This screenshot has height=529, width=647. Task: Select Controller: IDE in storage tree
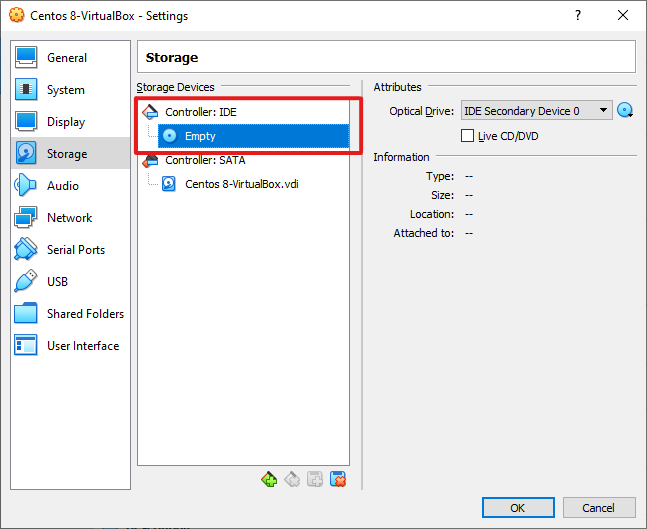[201, 112]
